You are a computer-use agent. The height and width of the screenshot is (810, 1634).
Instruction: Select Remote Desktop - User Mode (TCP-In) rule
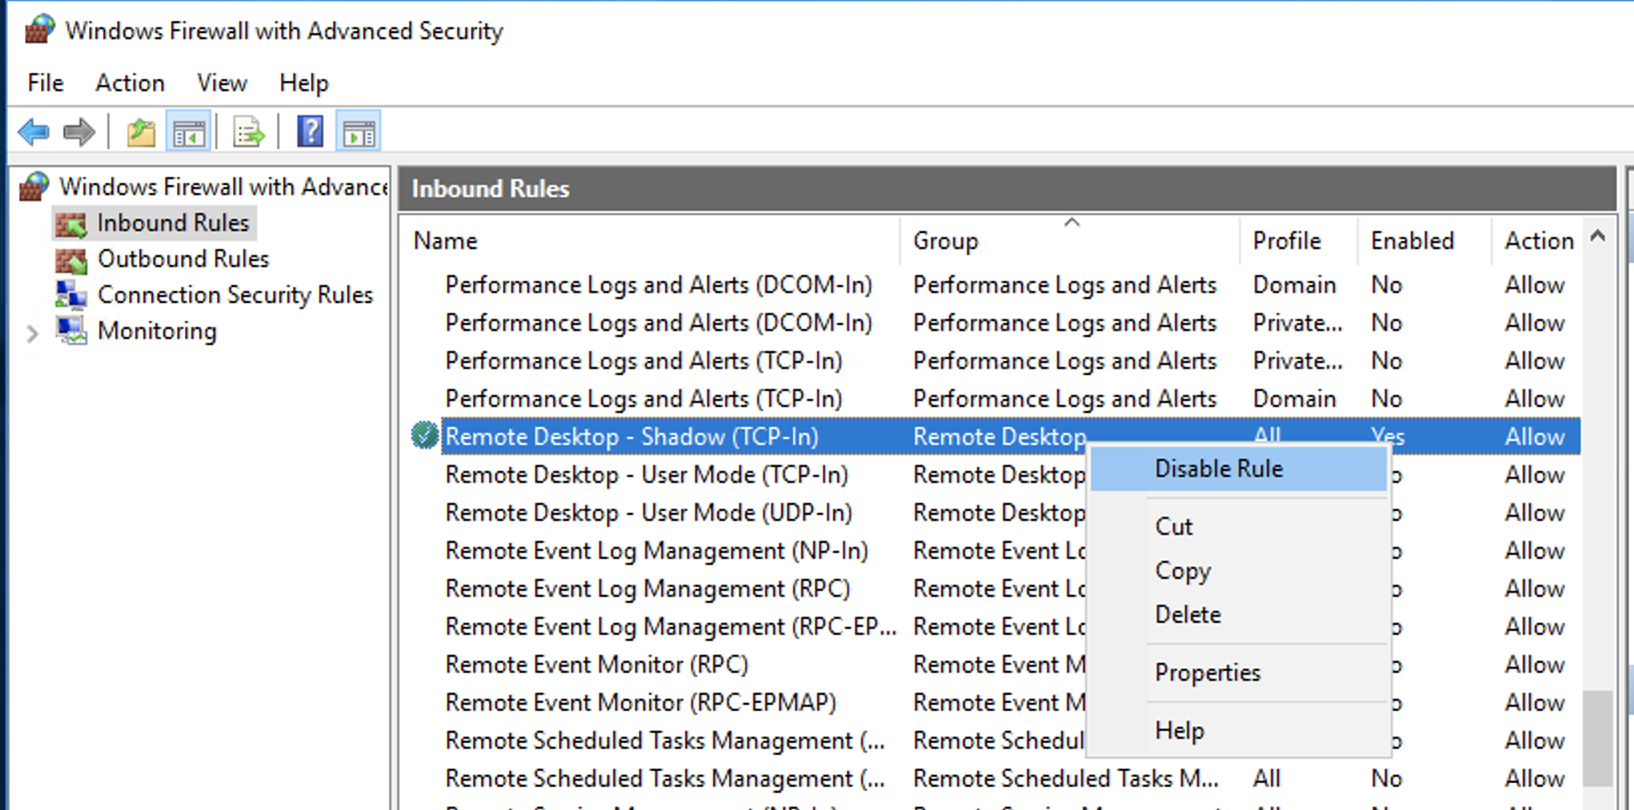tap(647, 475)
